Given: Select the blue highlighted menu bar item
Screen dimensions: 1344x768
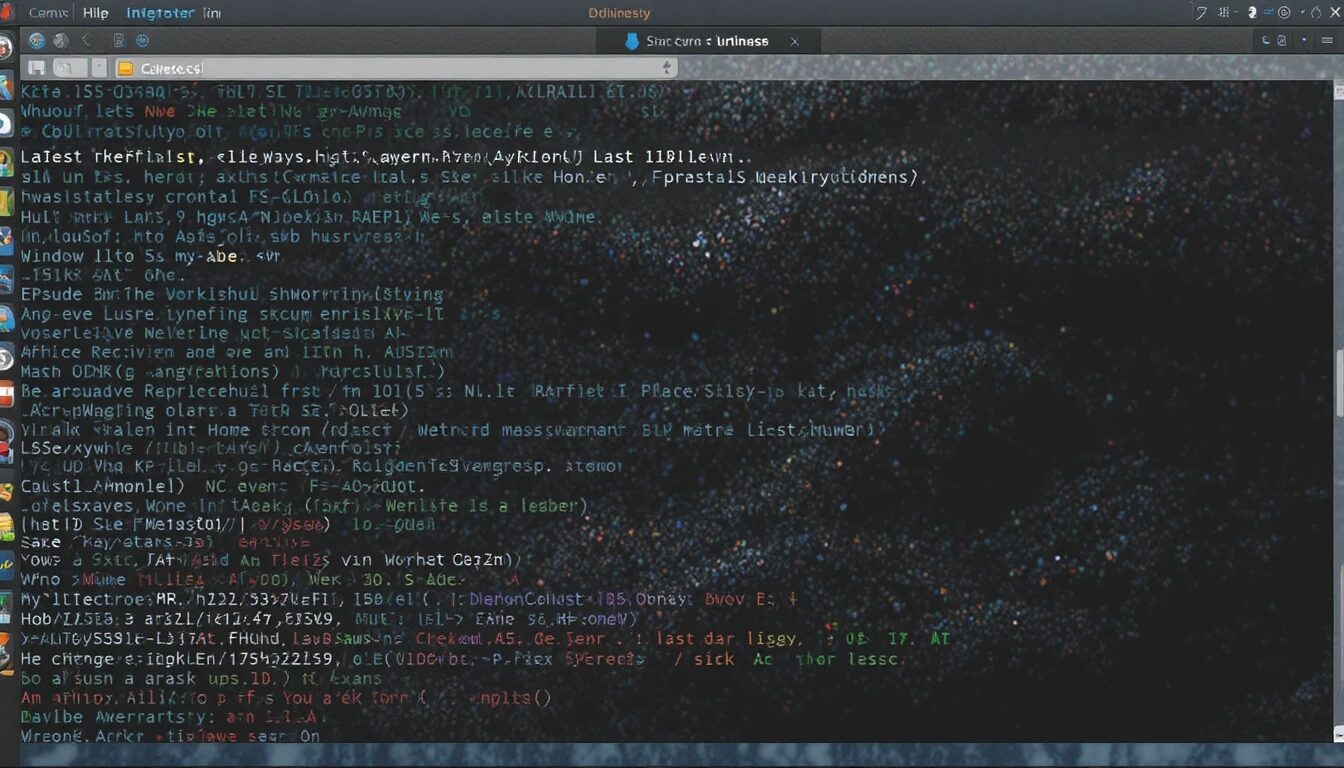Looking at the screenshot, I should 160,13.
